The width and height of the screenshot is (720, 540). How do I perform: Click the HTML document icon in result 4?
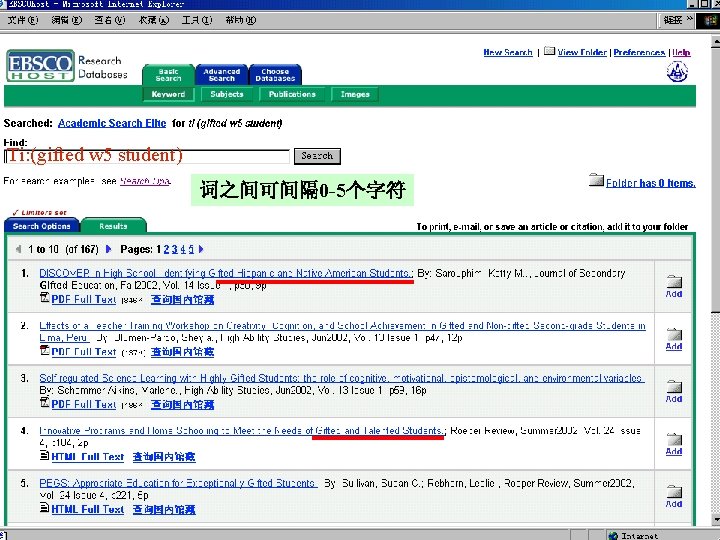pyautogui.click(x=45, y=456)
